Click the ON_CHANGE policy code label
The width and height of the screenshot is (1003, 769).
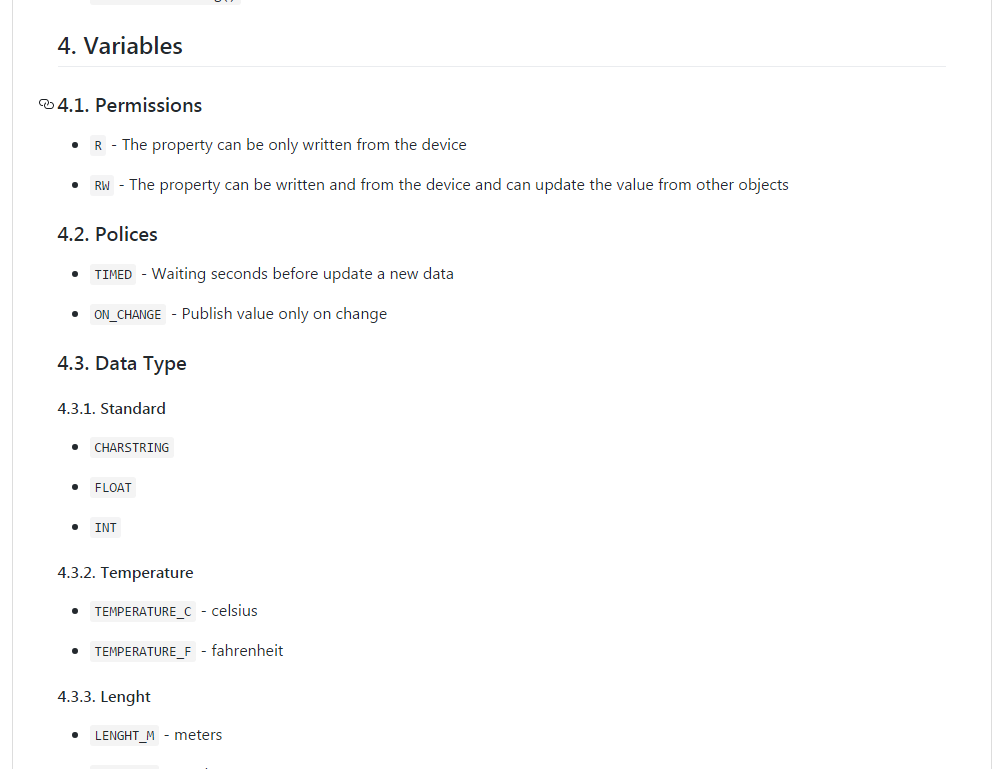point(127,315)
